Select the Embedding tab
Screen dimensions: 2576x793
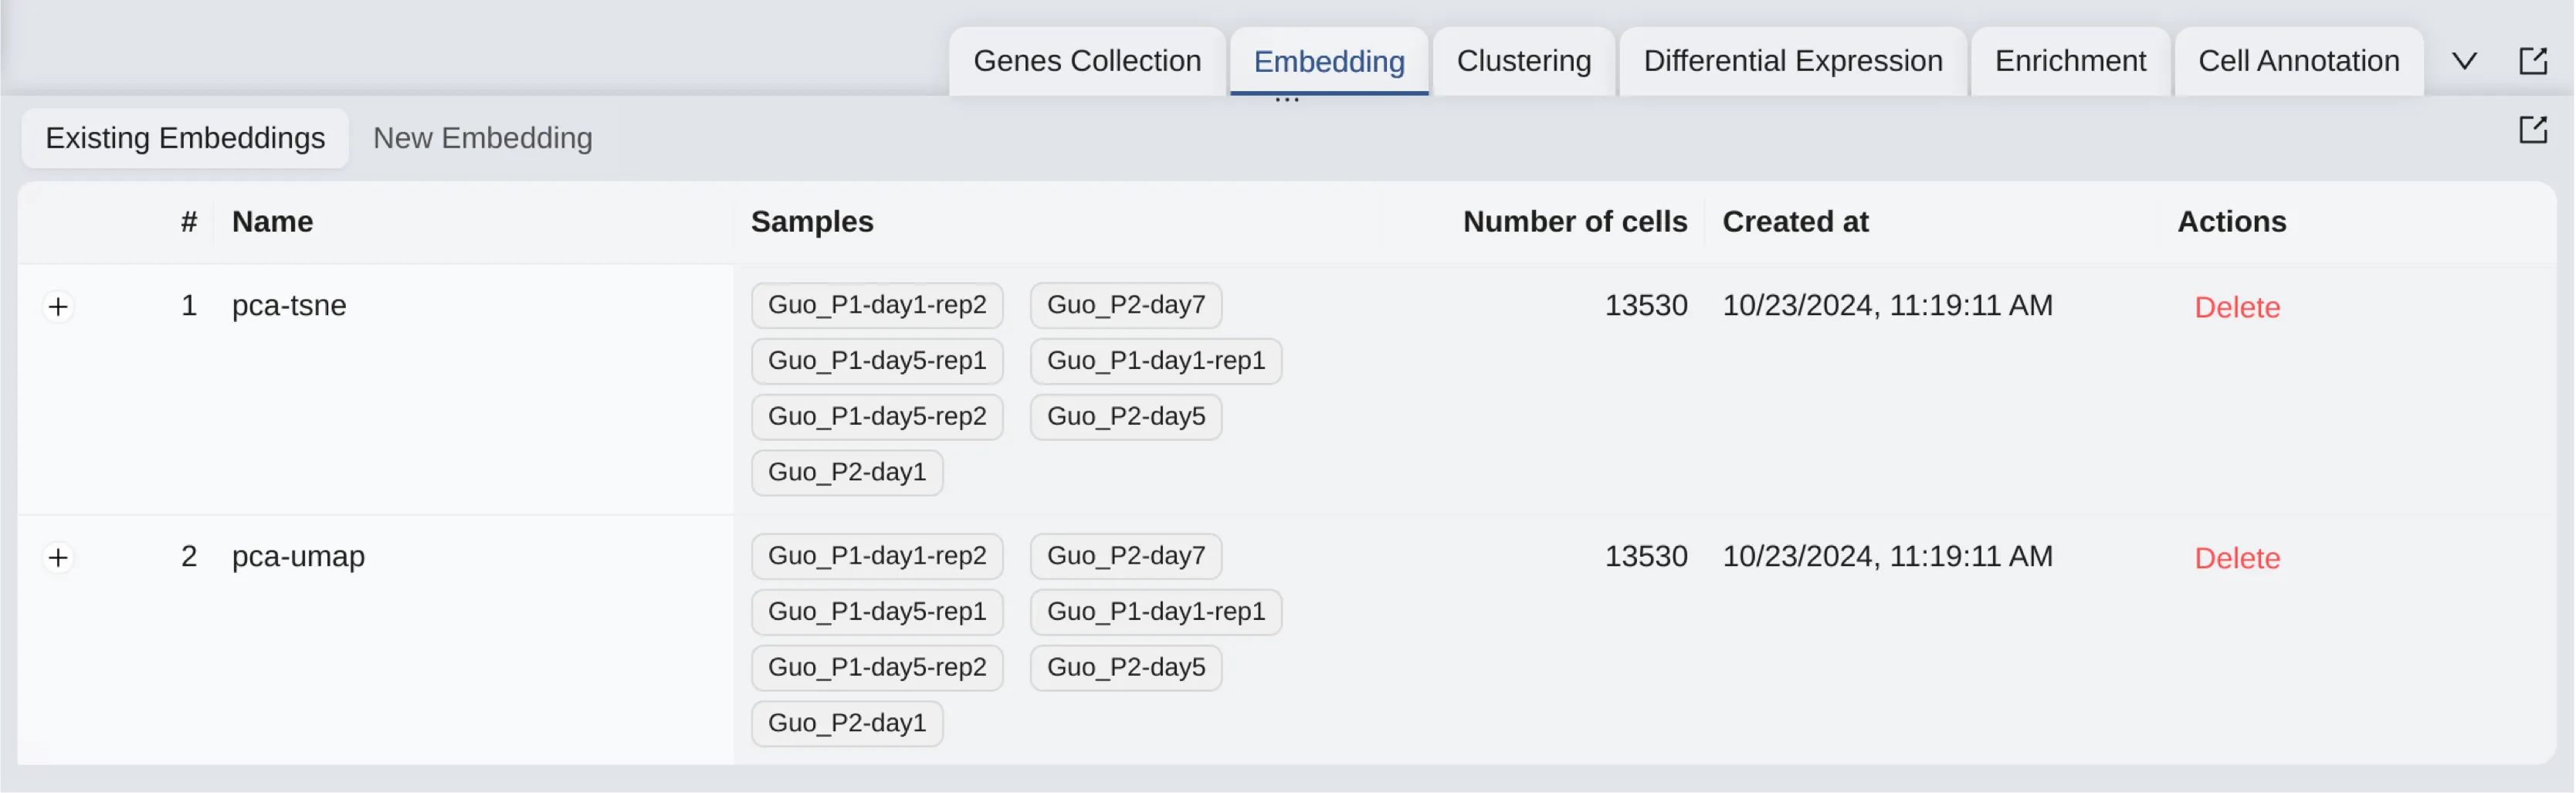tap(1328, 62)
